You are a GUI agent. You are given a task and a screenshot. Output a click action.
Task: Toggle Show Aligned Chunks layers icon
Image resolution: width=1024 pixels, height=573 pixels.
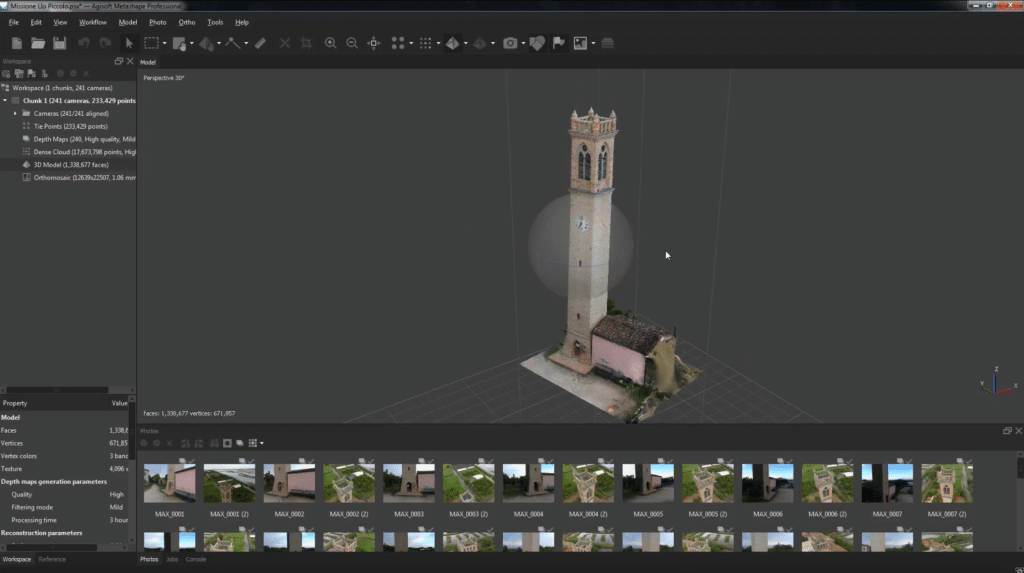point(607,43)
